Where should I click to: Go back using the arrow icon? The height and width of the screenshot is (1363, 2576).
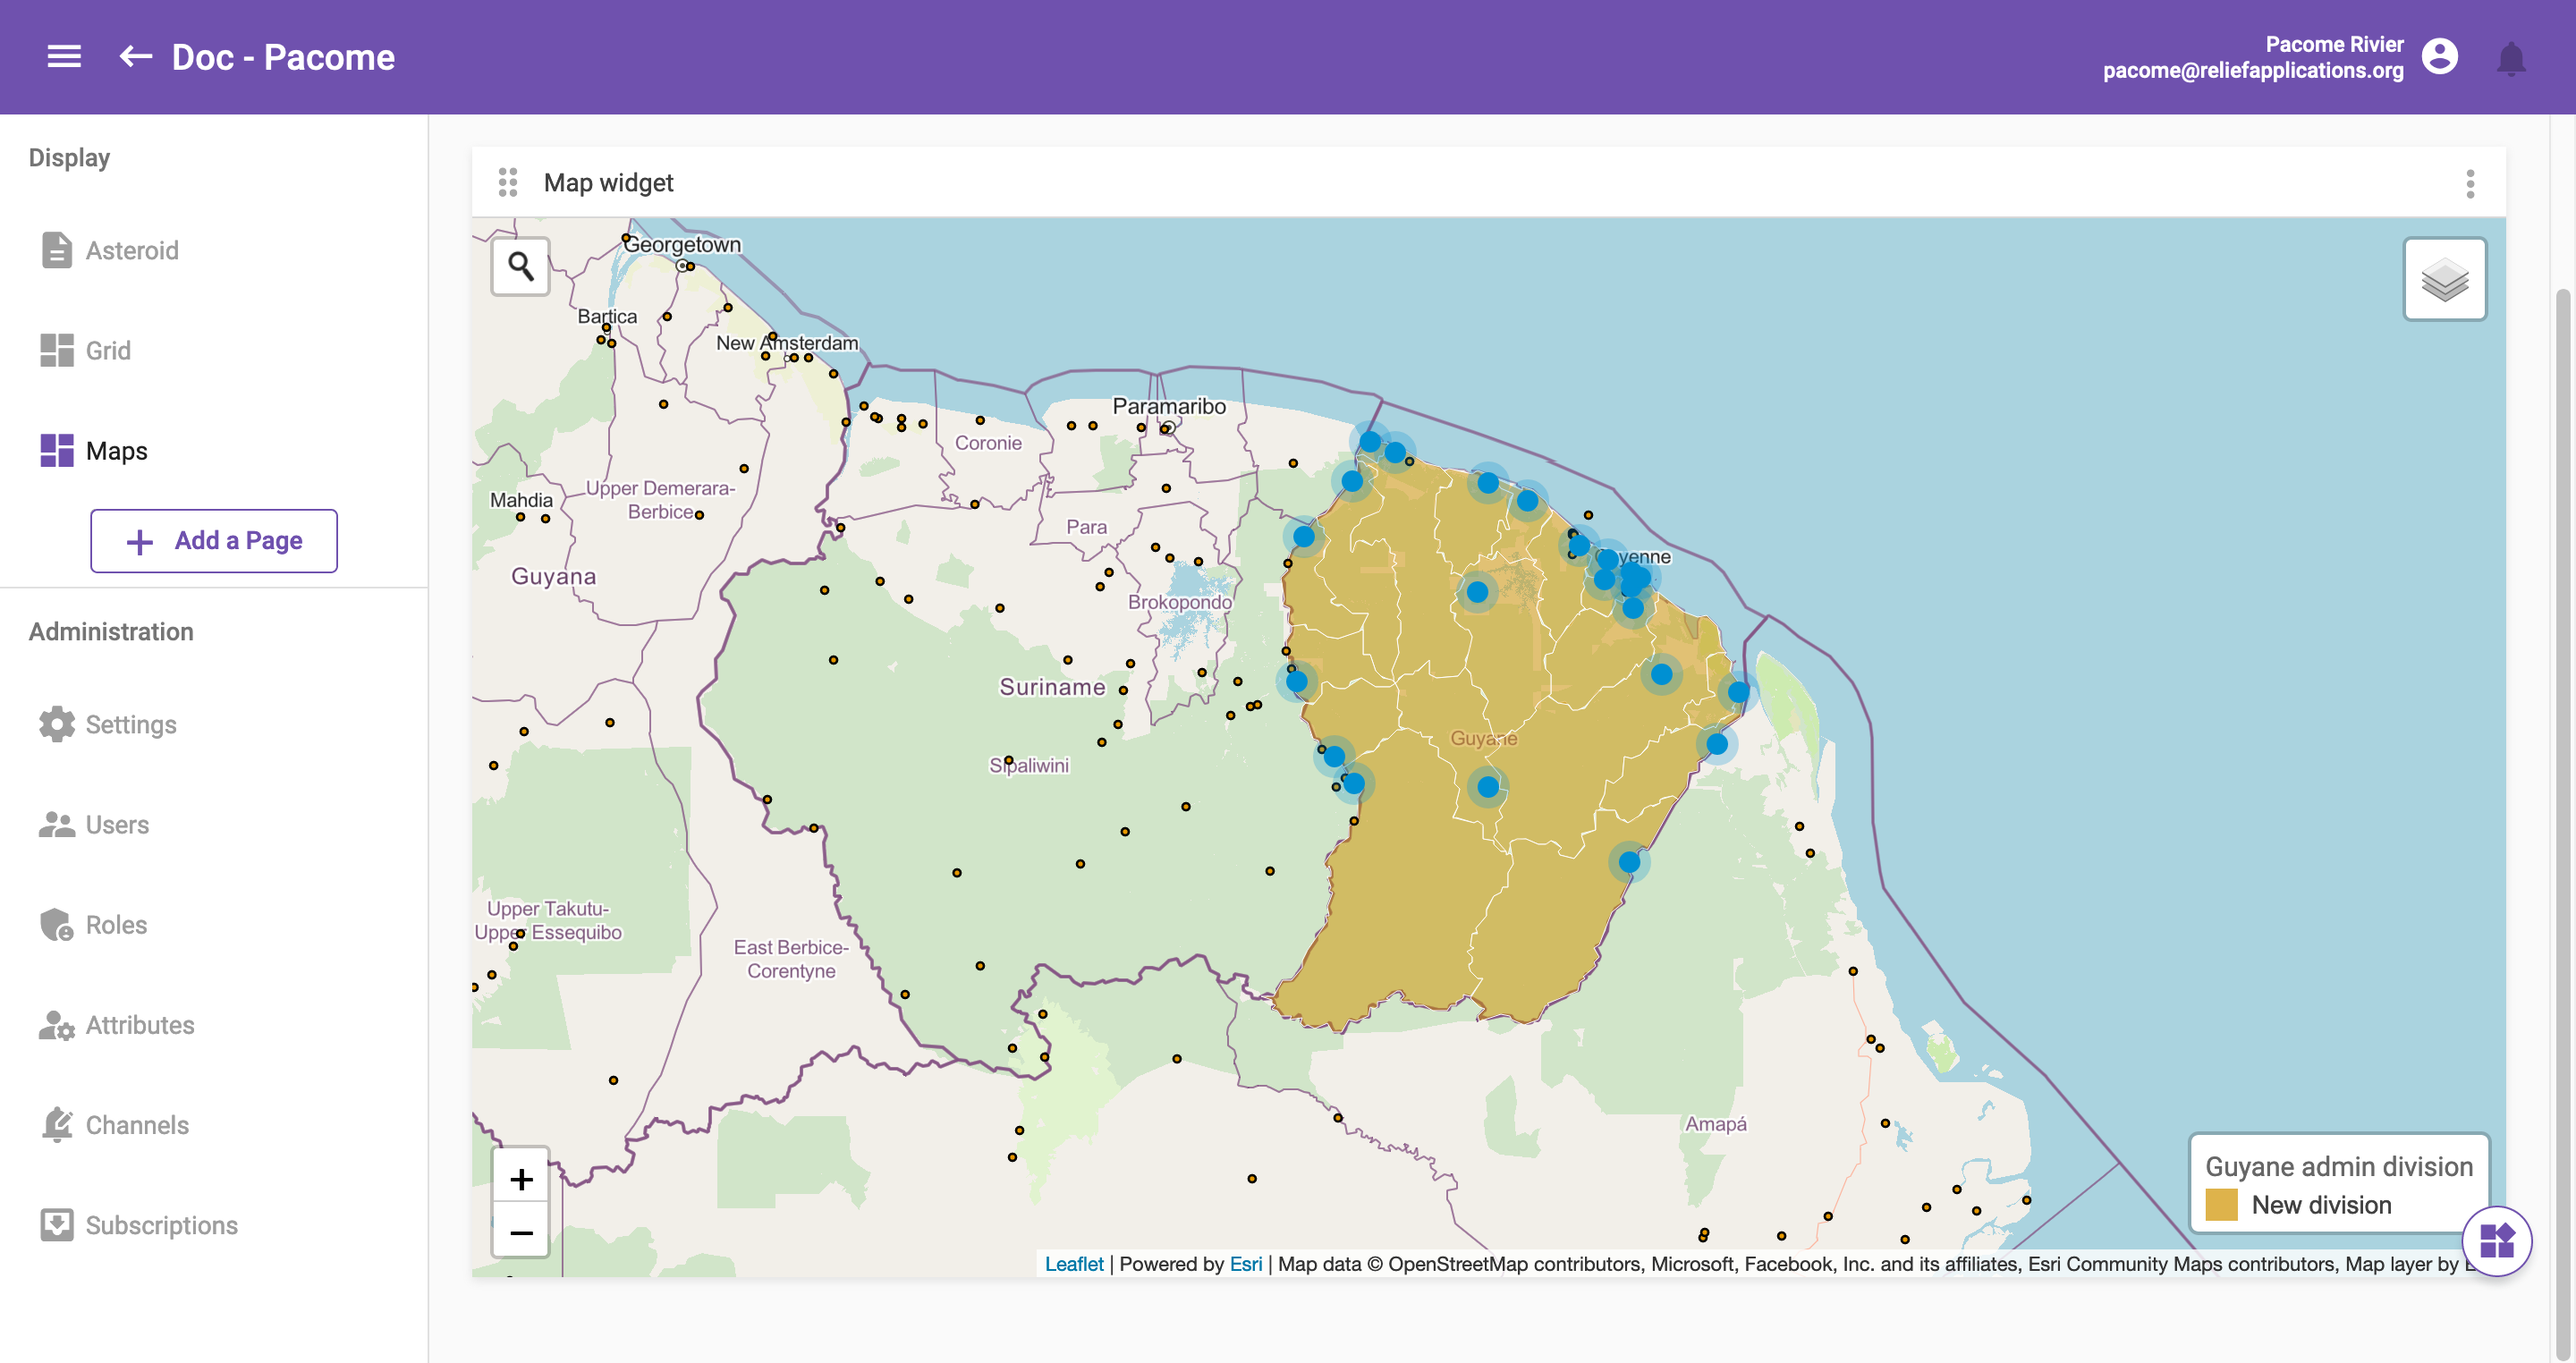(136, 57)
